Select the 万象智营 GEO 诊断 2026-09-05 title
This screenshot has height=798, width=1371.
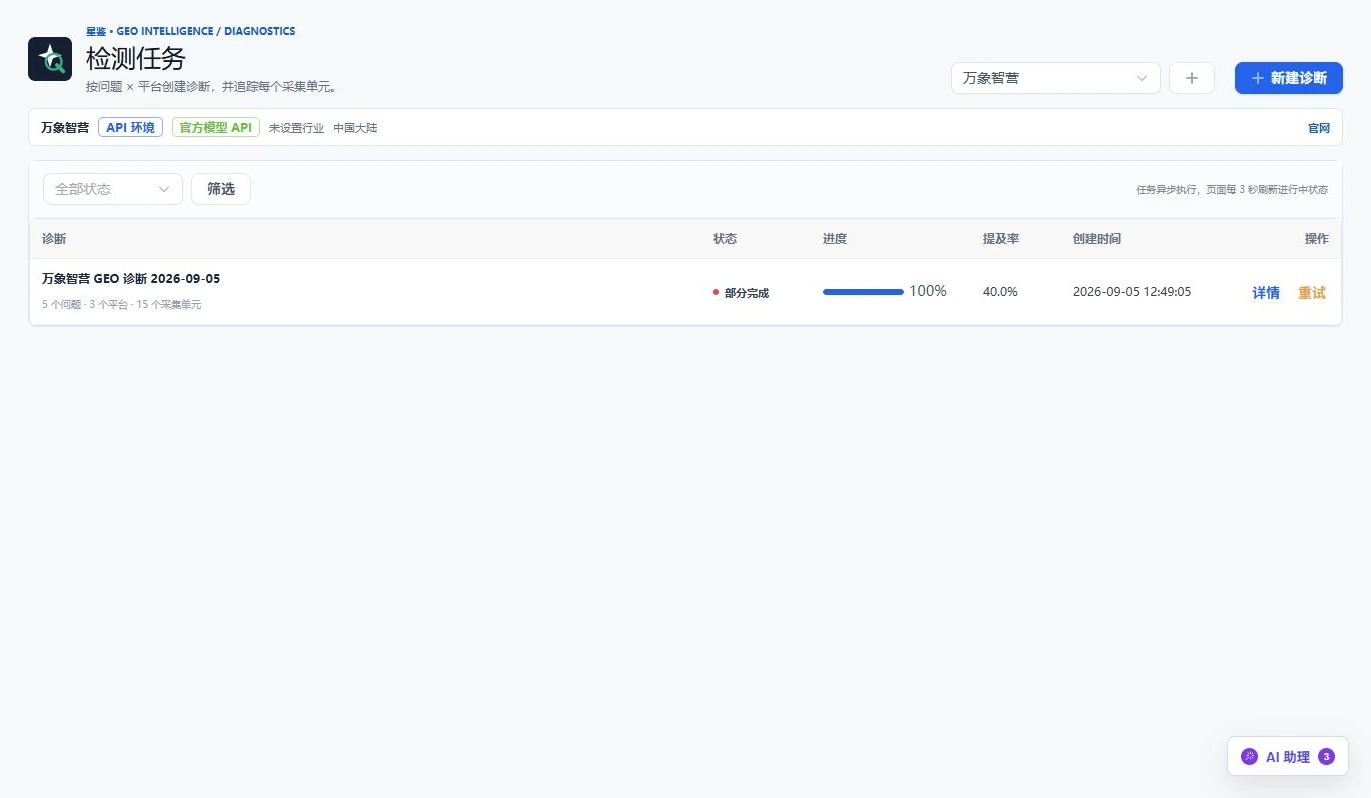pyautogui.click(x=131, y=279)
